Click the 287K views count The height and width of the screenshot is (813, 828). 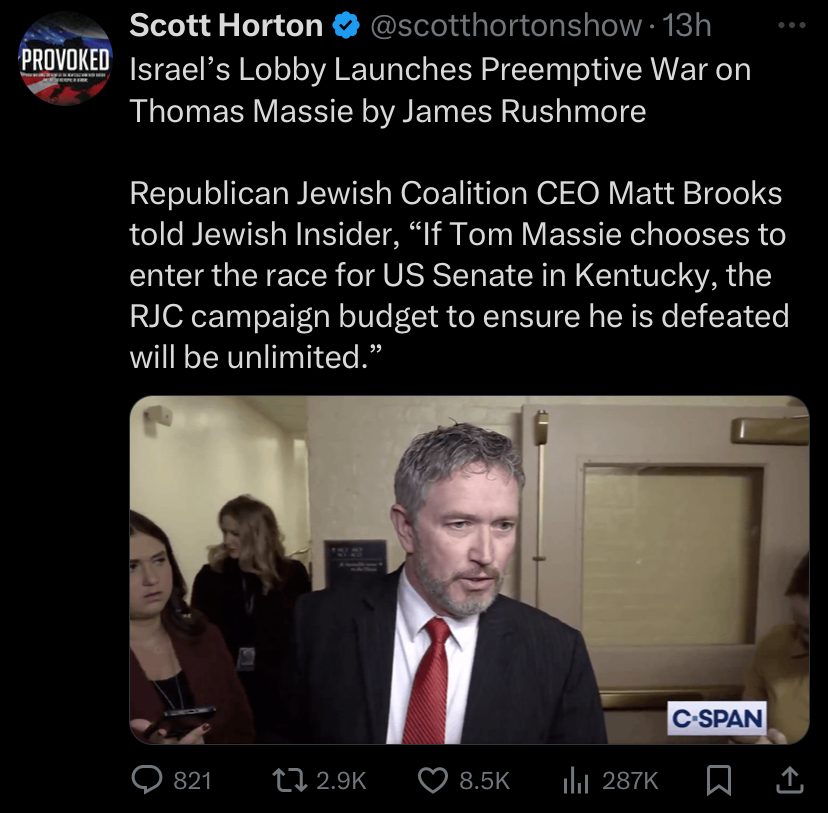631,781
